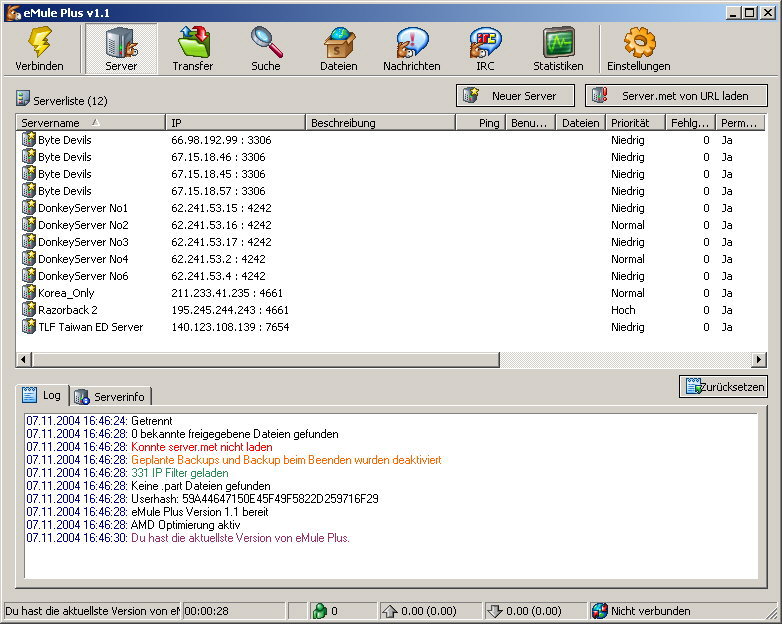
Task: Sort by Benu... users column header
Action: coord(531,123)
